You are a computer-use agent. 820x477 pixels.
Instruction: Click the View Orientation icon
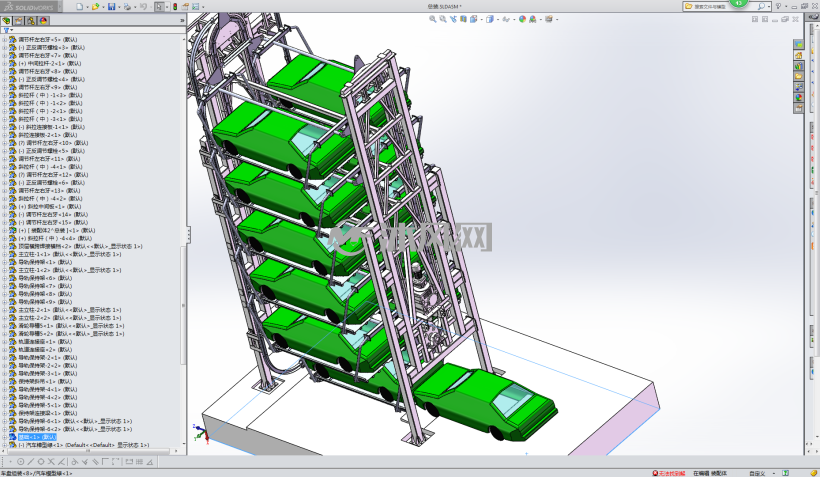pos(473,19)
